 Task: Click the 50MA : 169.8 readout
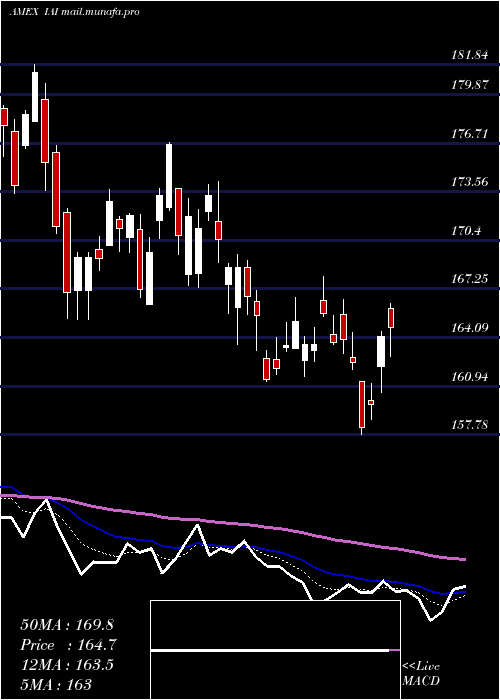[69, 625]
